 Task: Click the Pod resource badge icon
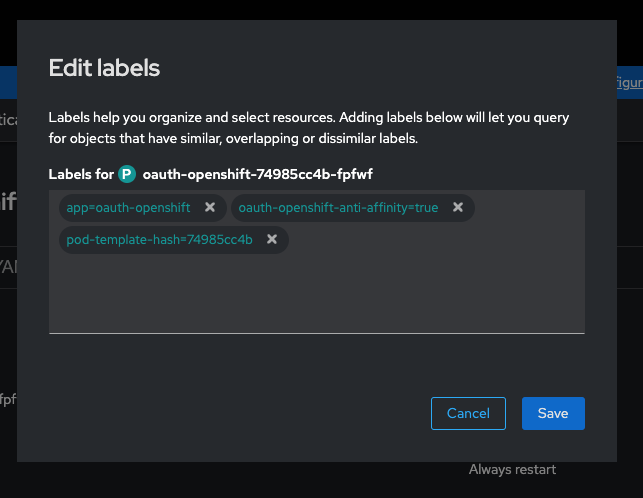(x=127, y=174)
